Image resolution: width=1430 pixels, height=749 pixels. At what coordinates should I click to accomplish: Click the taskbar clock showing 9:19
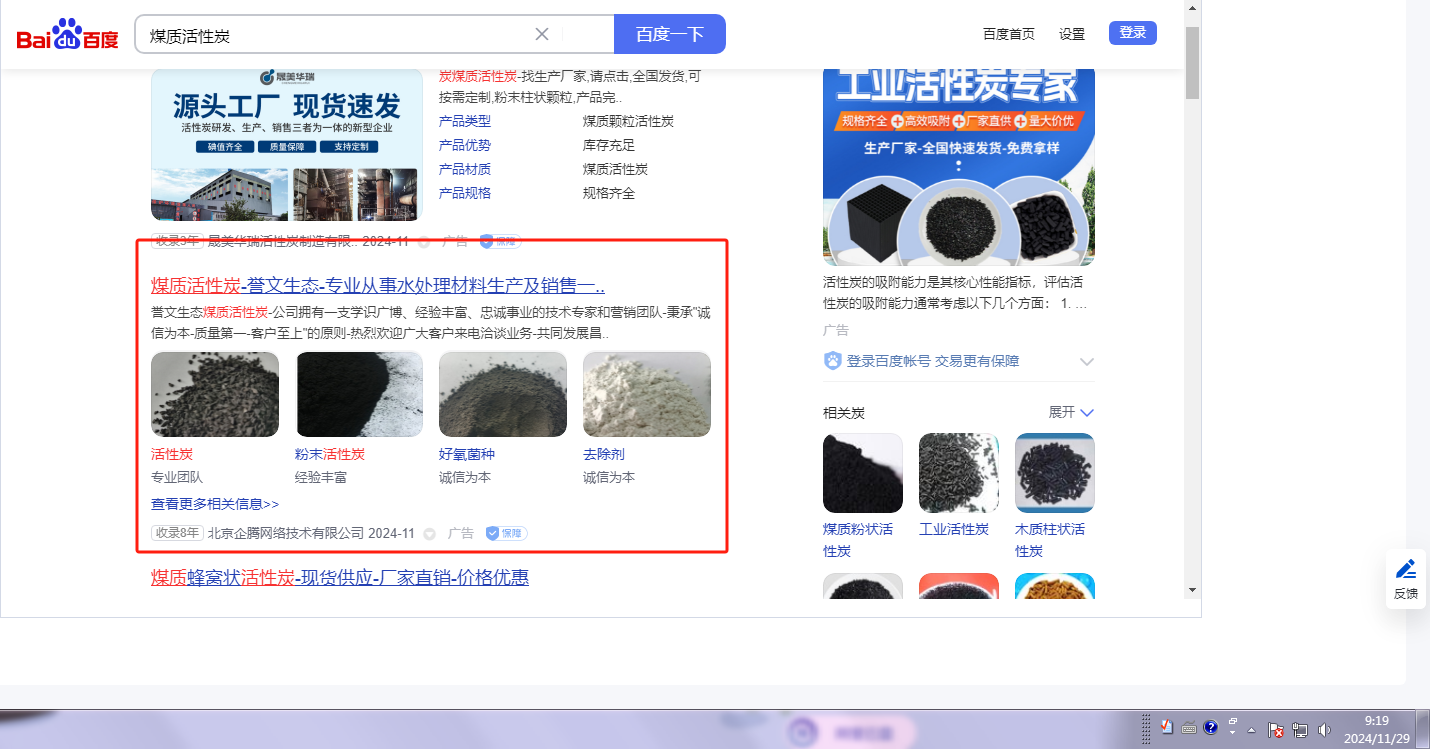tap(1377, 729)
